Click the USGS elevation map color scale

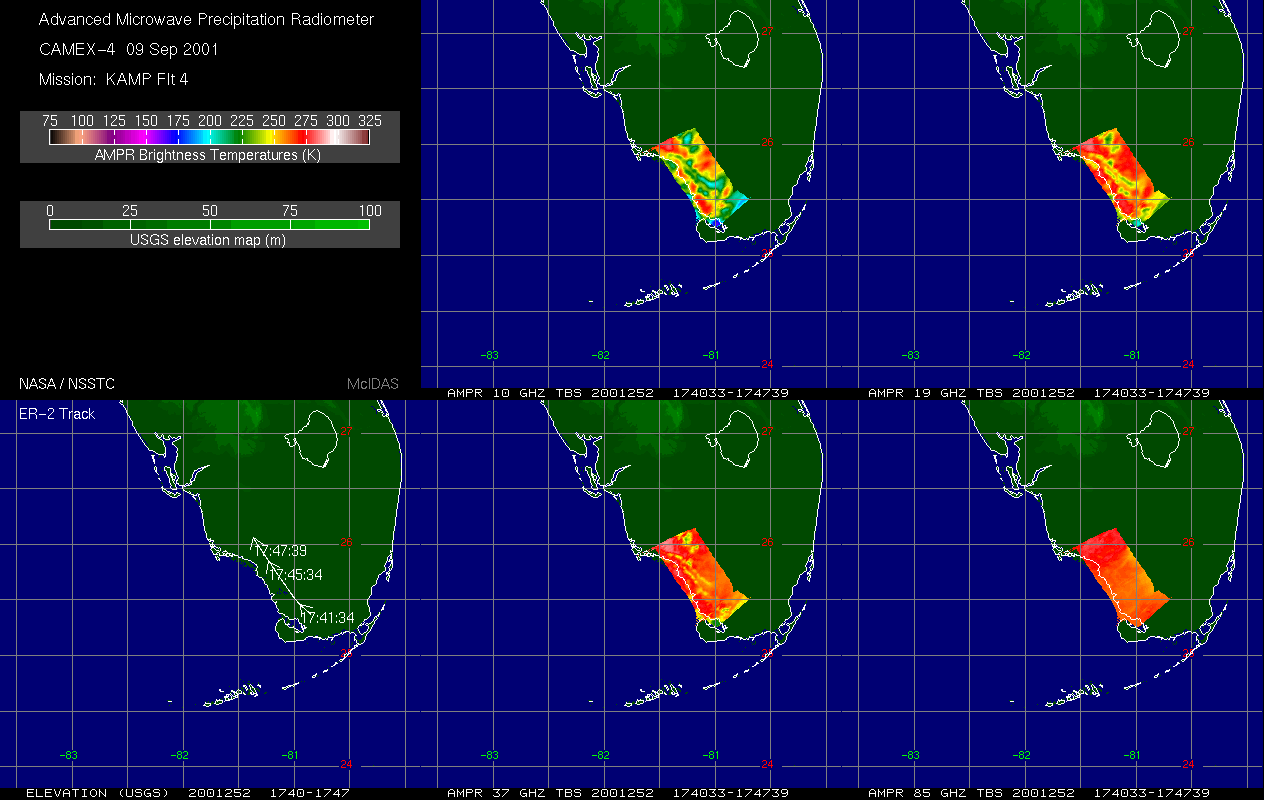pos(210,225)
